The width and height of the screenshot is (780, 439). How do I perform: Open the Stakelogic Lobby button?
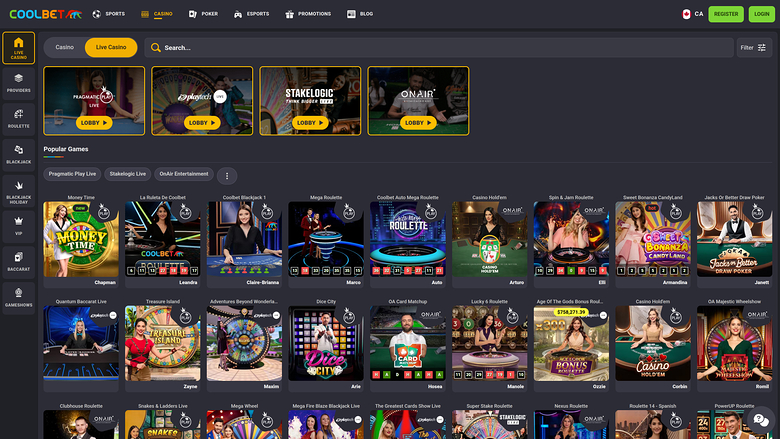click(310, 122)
